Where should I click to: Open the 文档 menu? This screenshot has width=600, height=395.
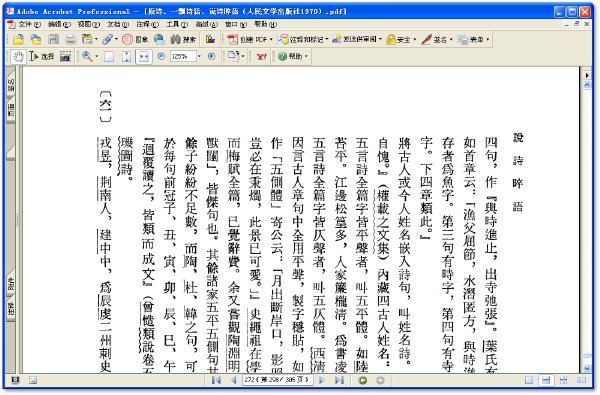pos(118,24)
